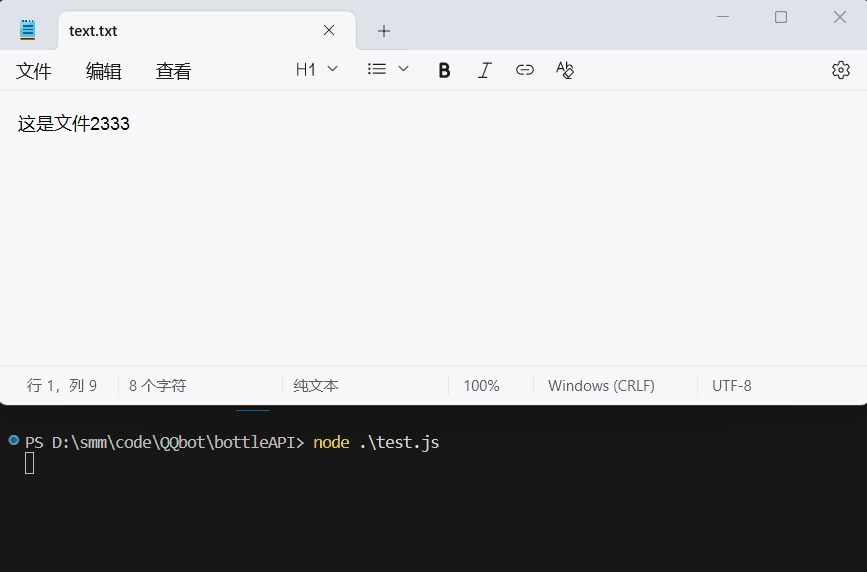
Task: Select the text.txt tab
Action: tap(206, 30)
